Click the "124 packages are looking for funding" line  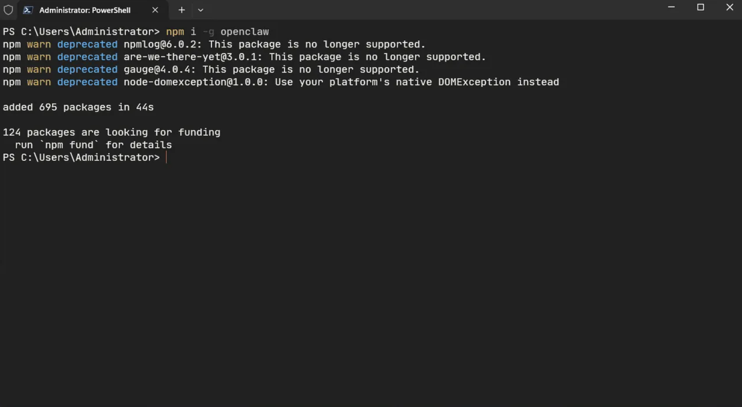111,133
